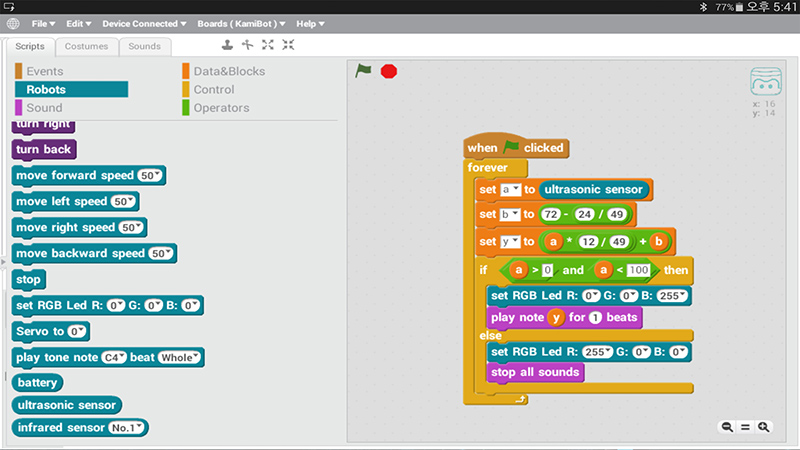Open the File menu
800x450 pixels.
(46, 23)
